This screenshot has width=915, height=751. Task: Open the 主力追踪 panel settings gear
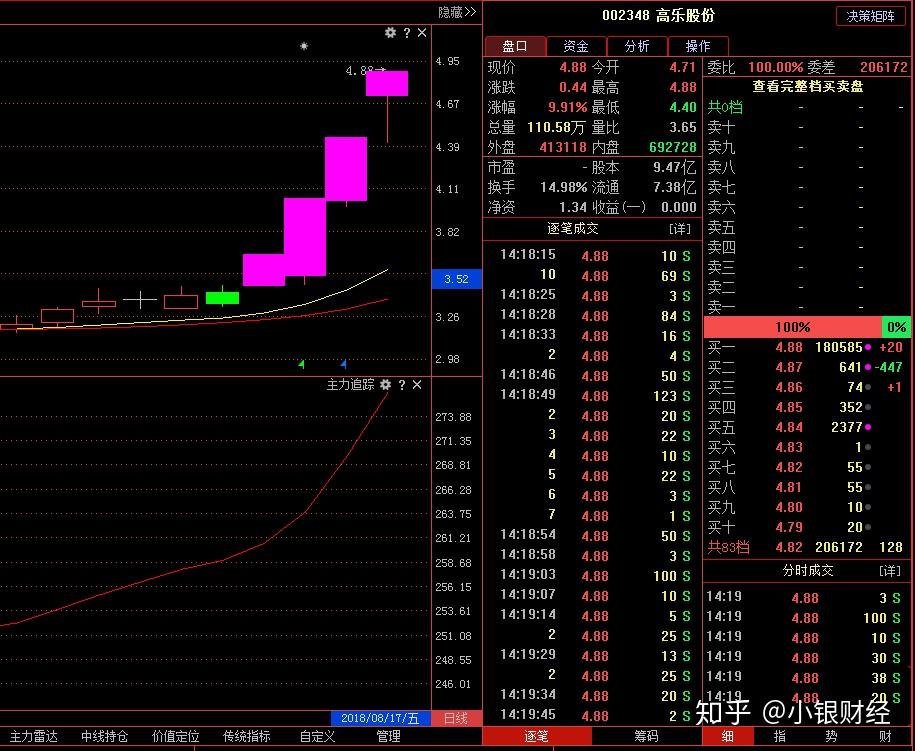tap(386, 384)
